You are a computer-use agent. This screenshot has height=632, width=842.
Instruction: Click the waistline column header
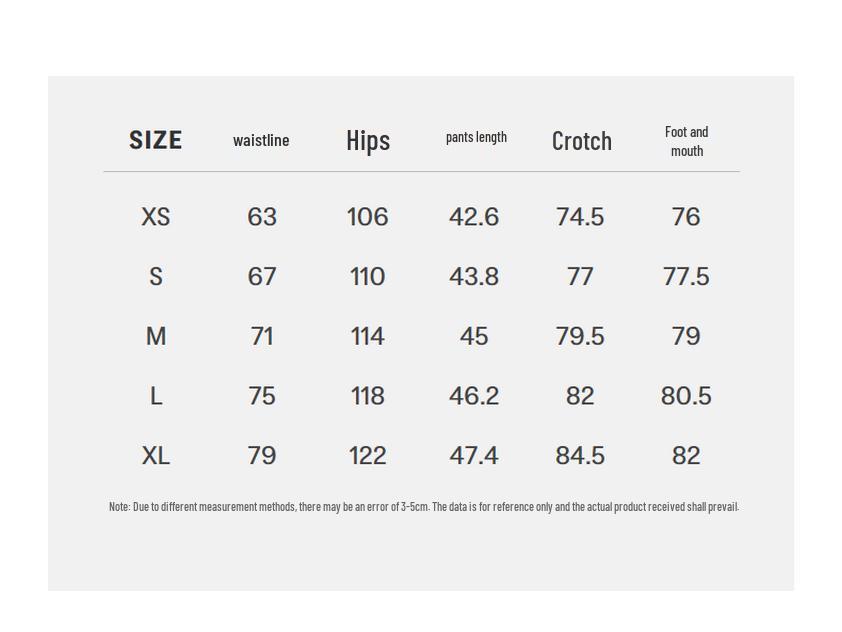[x=261, y=140]
